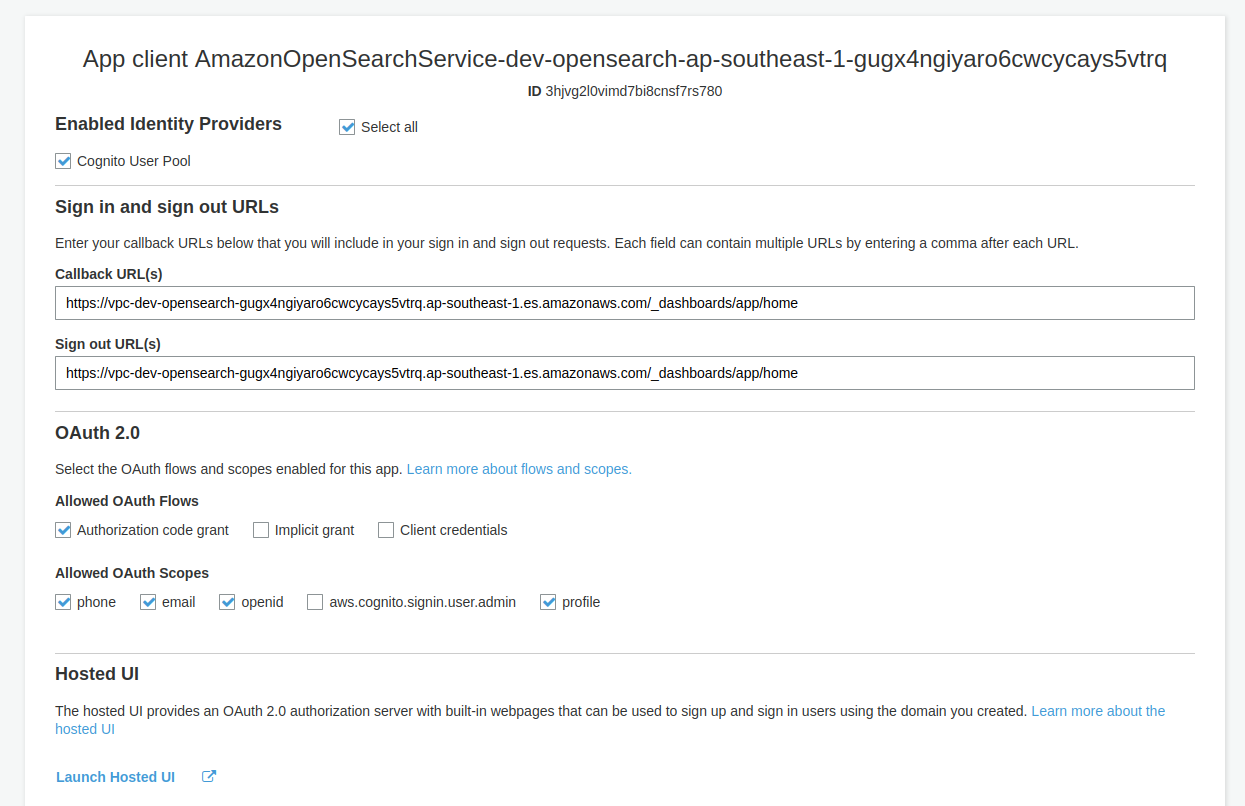Click the Sign in and sign out URLs heading
The image size is (1245, 806).
(x=167, y=207)
